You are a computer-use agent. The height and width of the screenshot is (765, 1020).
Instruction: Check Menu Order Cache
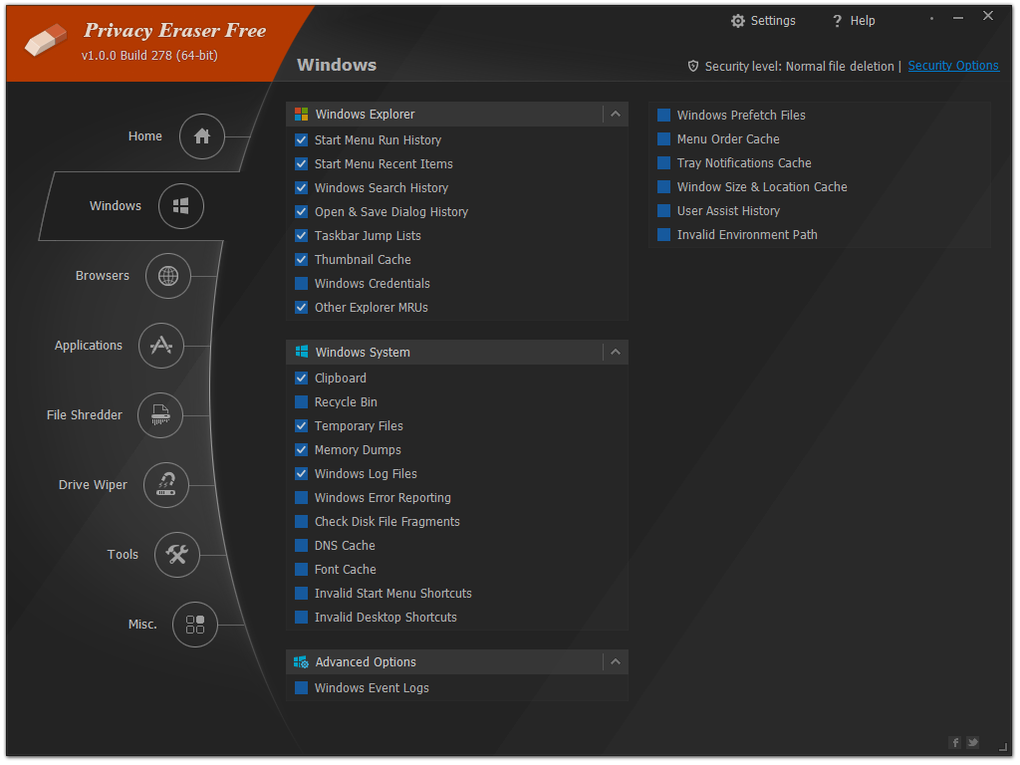pos(664,139)
